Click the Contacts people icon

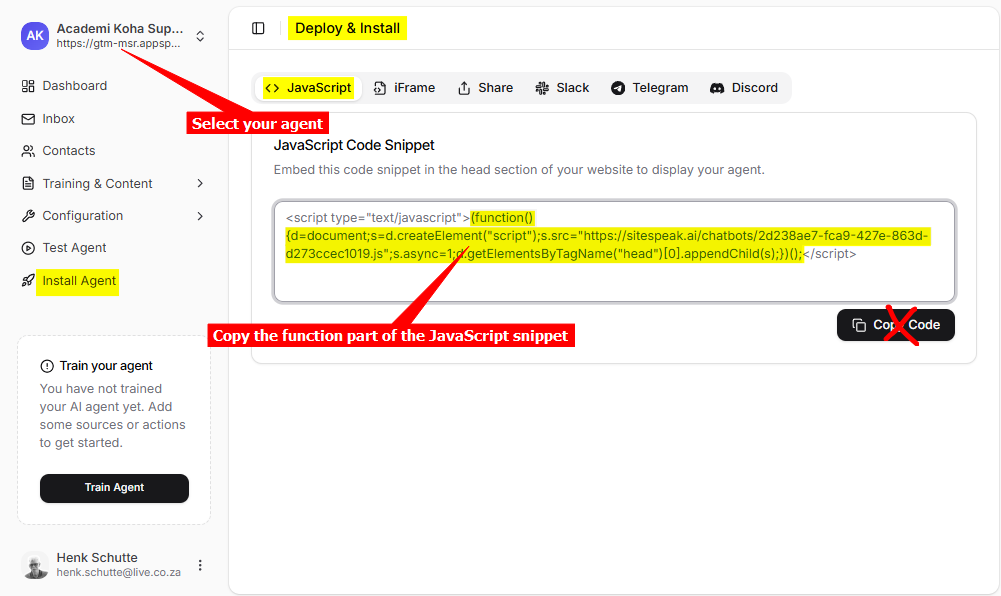click(28, 151)
